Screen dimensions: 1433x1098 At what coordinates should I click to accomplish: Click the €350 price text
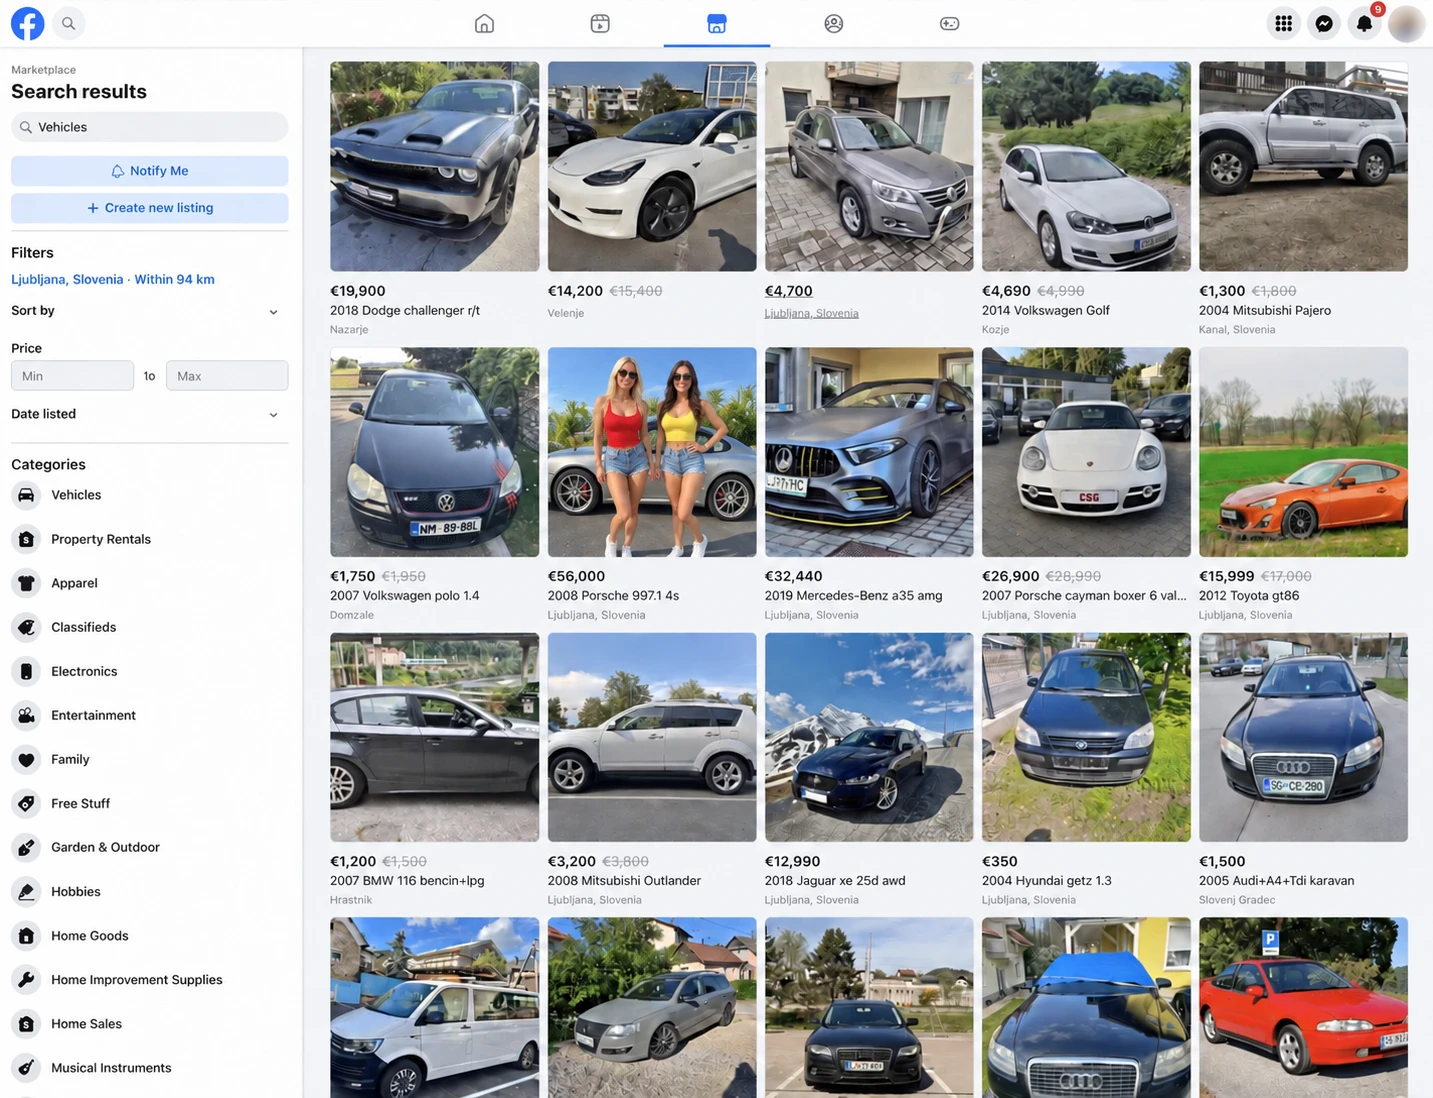pyautogui.click(x=999, y=861)
